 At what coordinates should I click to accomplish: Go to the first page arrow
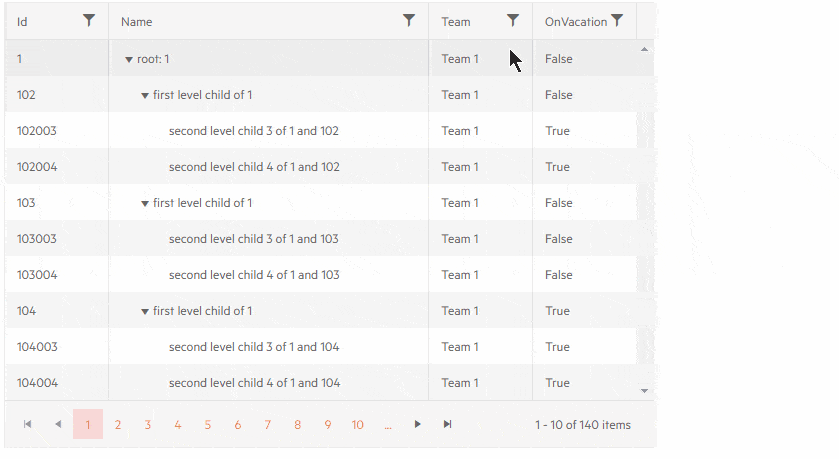[x=28, y=425]
